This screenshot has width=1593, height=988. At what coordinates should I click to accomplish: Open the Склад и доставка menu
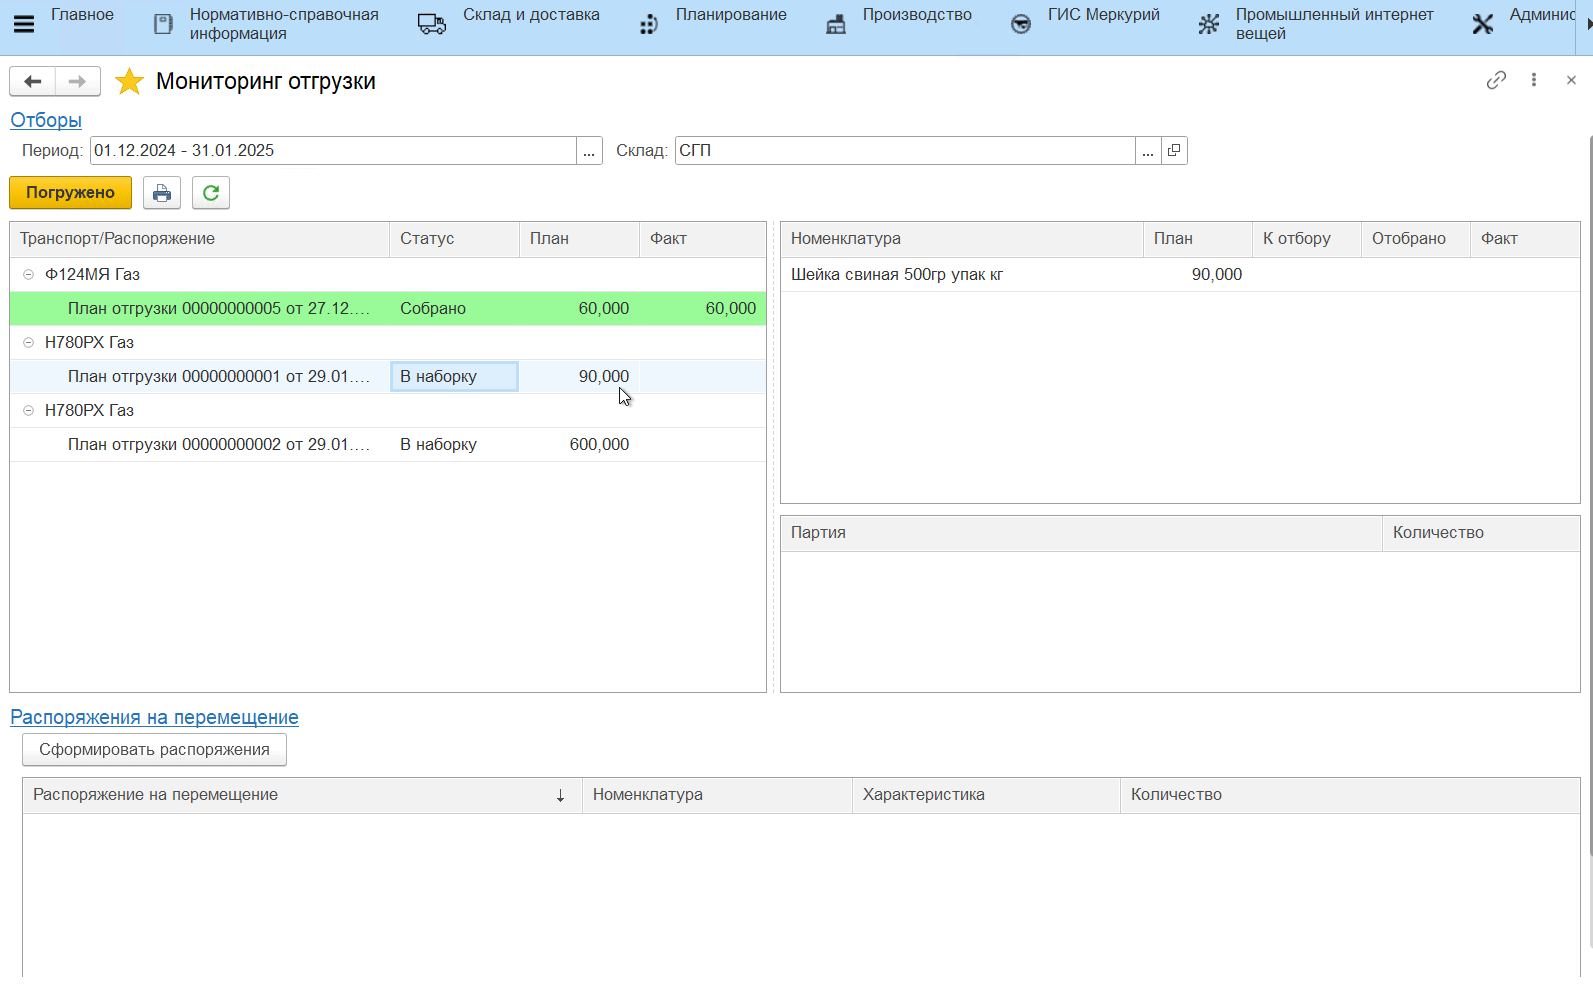(x=530, y=15)
